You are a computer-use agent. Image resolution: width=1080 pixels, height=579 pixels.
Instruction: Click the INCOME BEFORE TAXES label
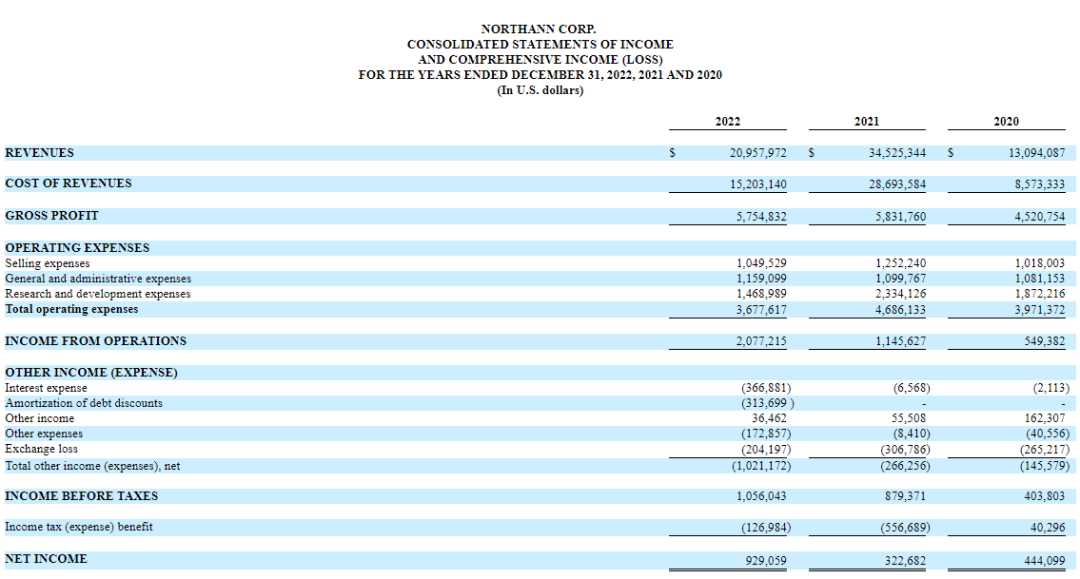click(x=81, y=496)
